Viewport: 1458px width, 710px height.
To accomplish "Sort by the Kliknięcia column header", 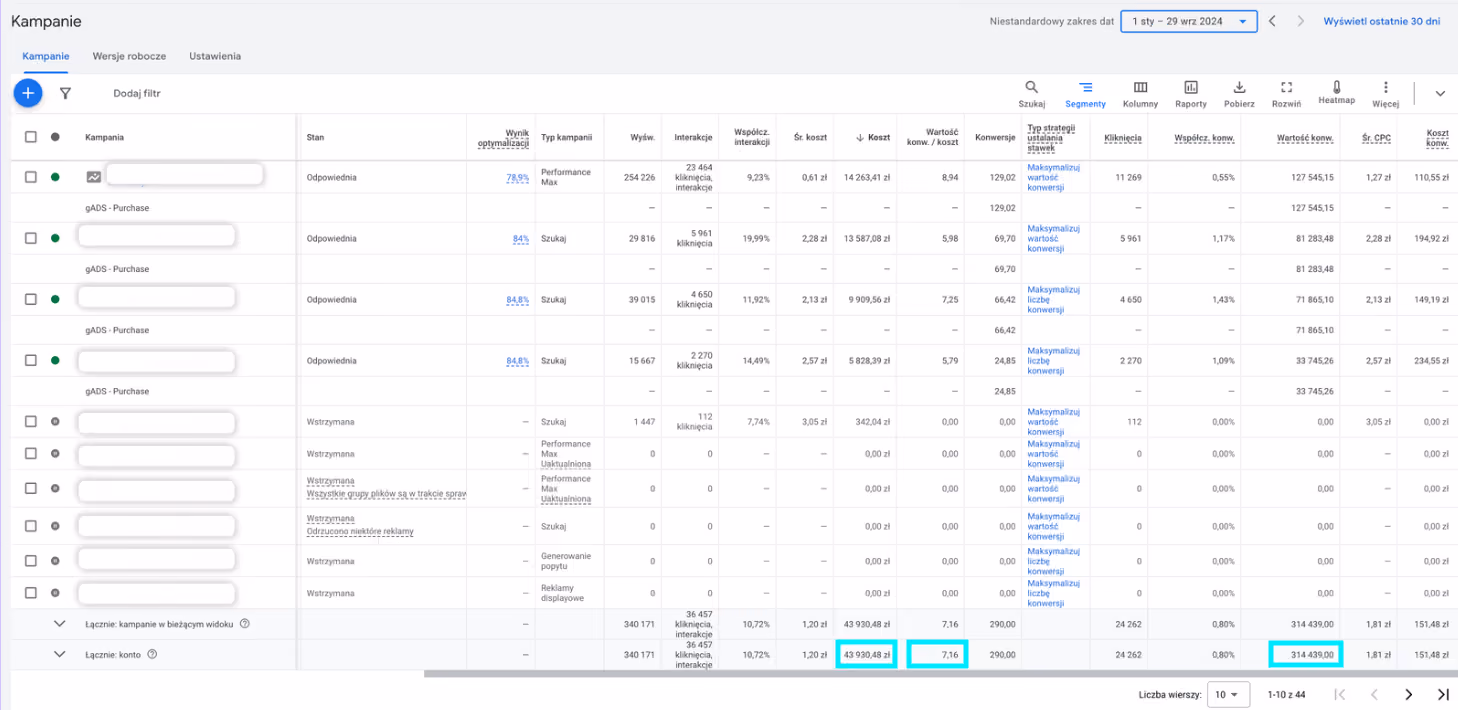I will click(1122, 138).
